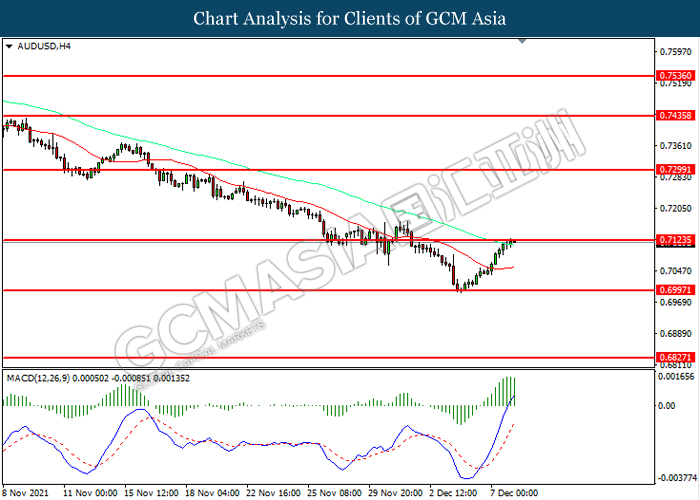The height and width of the screenshot is (500, 700).
Task: Click the 8 Nov 2021 date label
Action: (25, 493)
